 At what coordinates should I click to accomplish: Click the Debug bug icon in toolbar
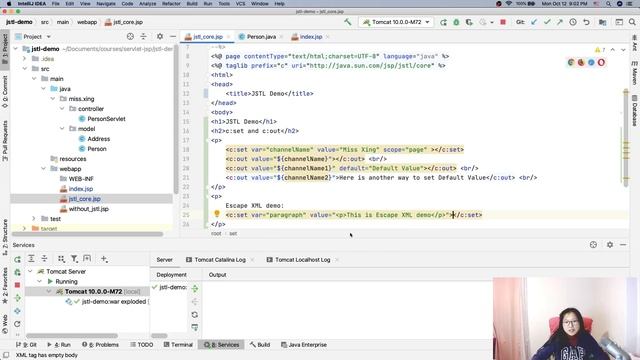coord(456,22)
